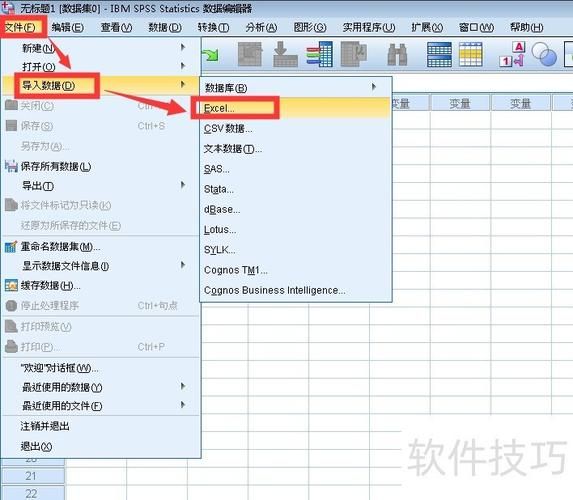Screen dimensions: 573x500
Task: Click the Insert variable yellow table icon
Action: [471, 54]
